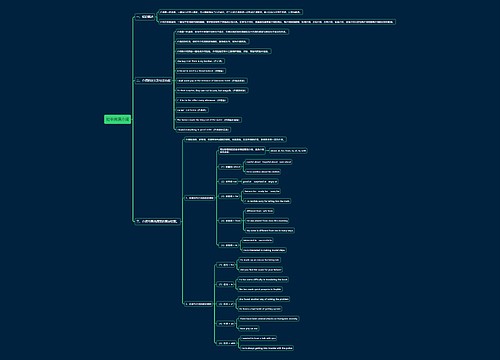Screen dimensions: 500x360
Task: Select the green root topic node
Action: pos(117,119)
